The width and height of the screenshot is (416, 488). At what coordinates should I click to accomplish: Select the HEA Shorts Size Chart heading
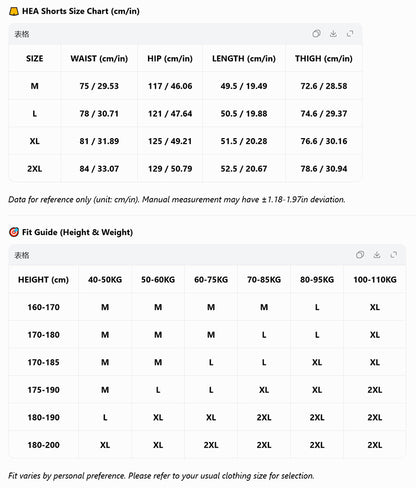81,11
